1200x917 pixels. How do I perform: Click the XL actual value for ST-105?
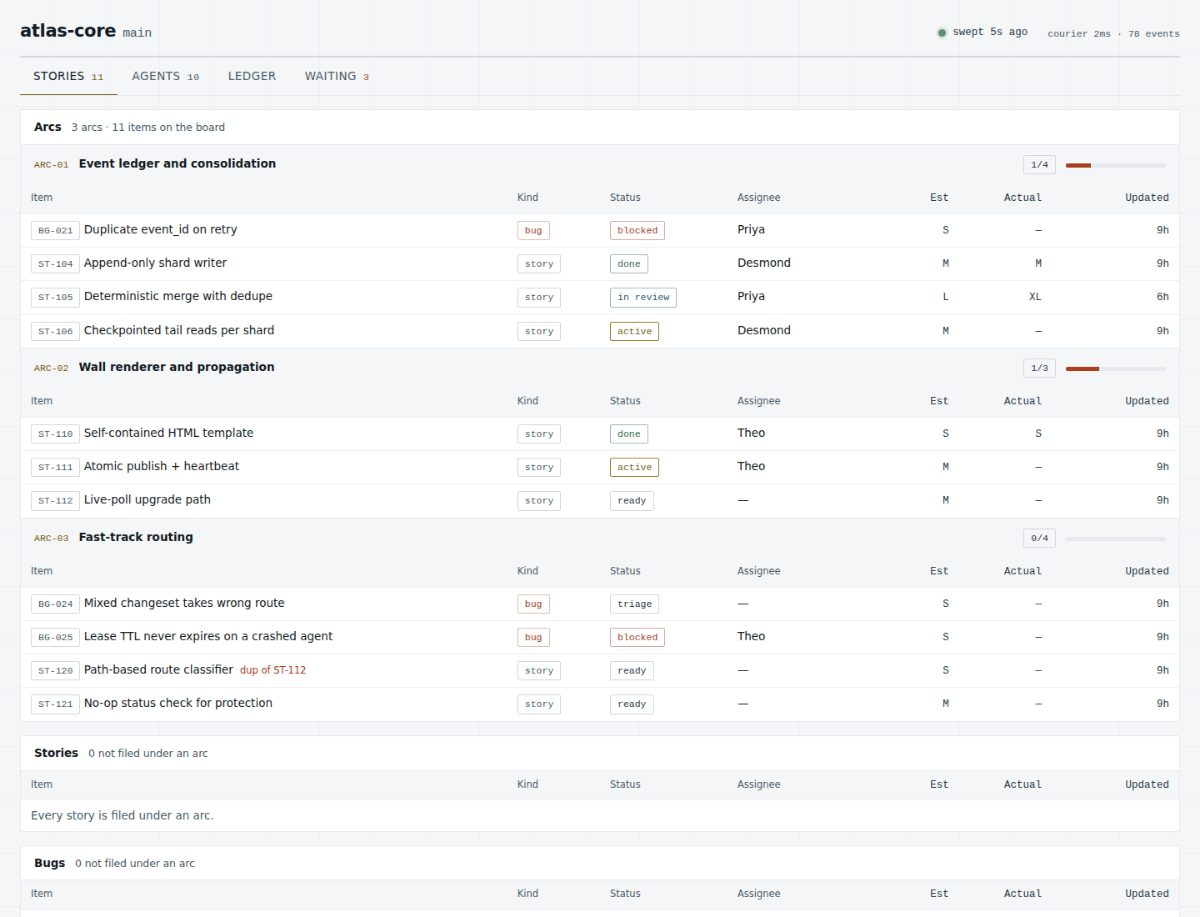coord(1036,297)
